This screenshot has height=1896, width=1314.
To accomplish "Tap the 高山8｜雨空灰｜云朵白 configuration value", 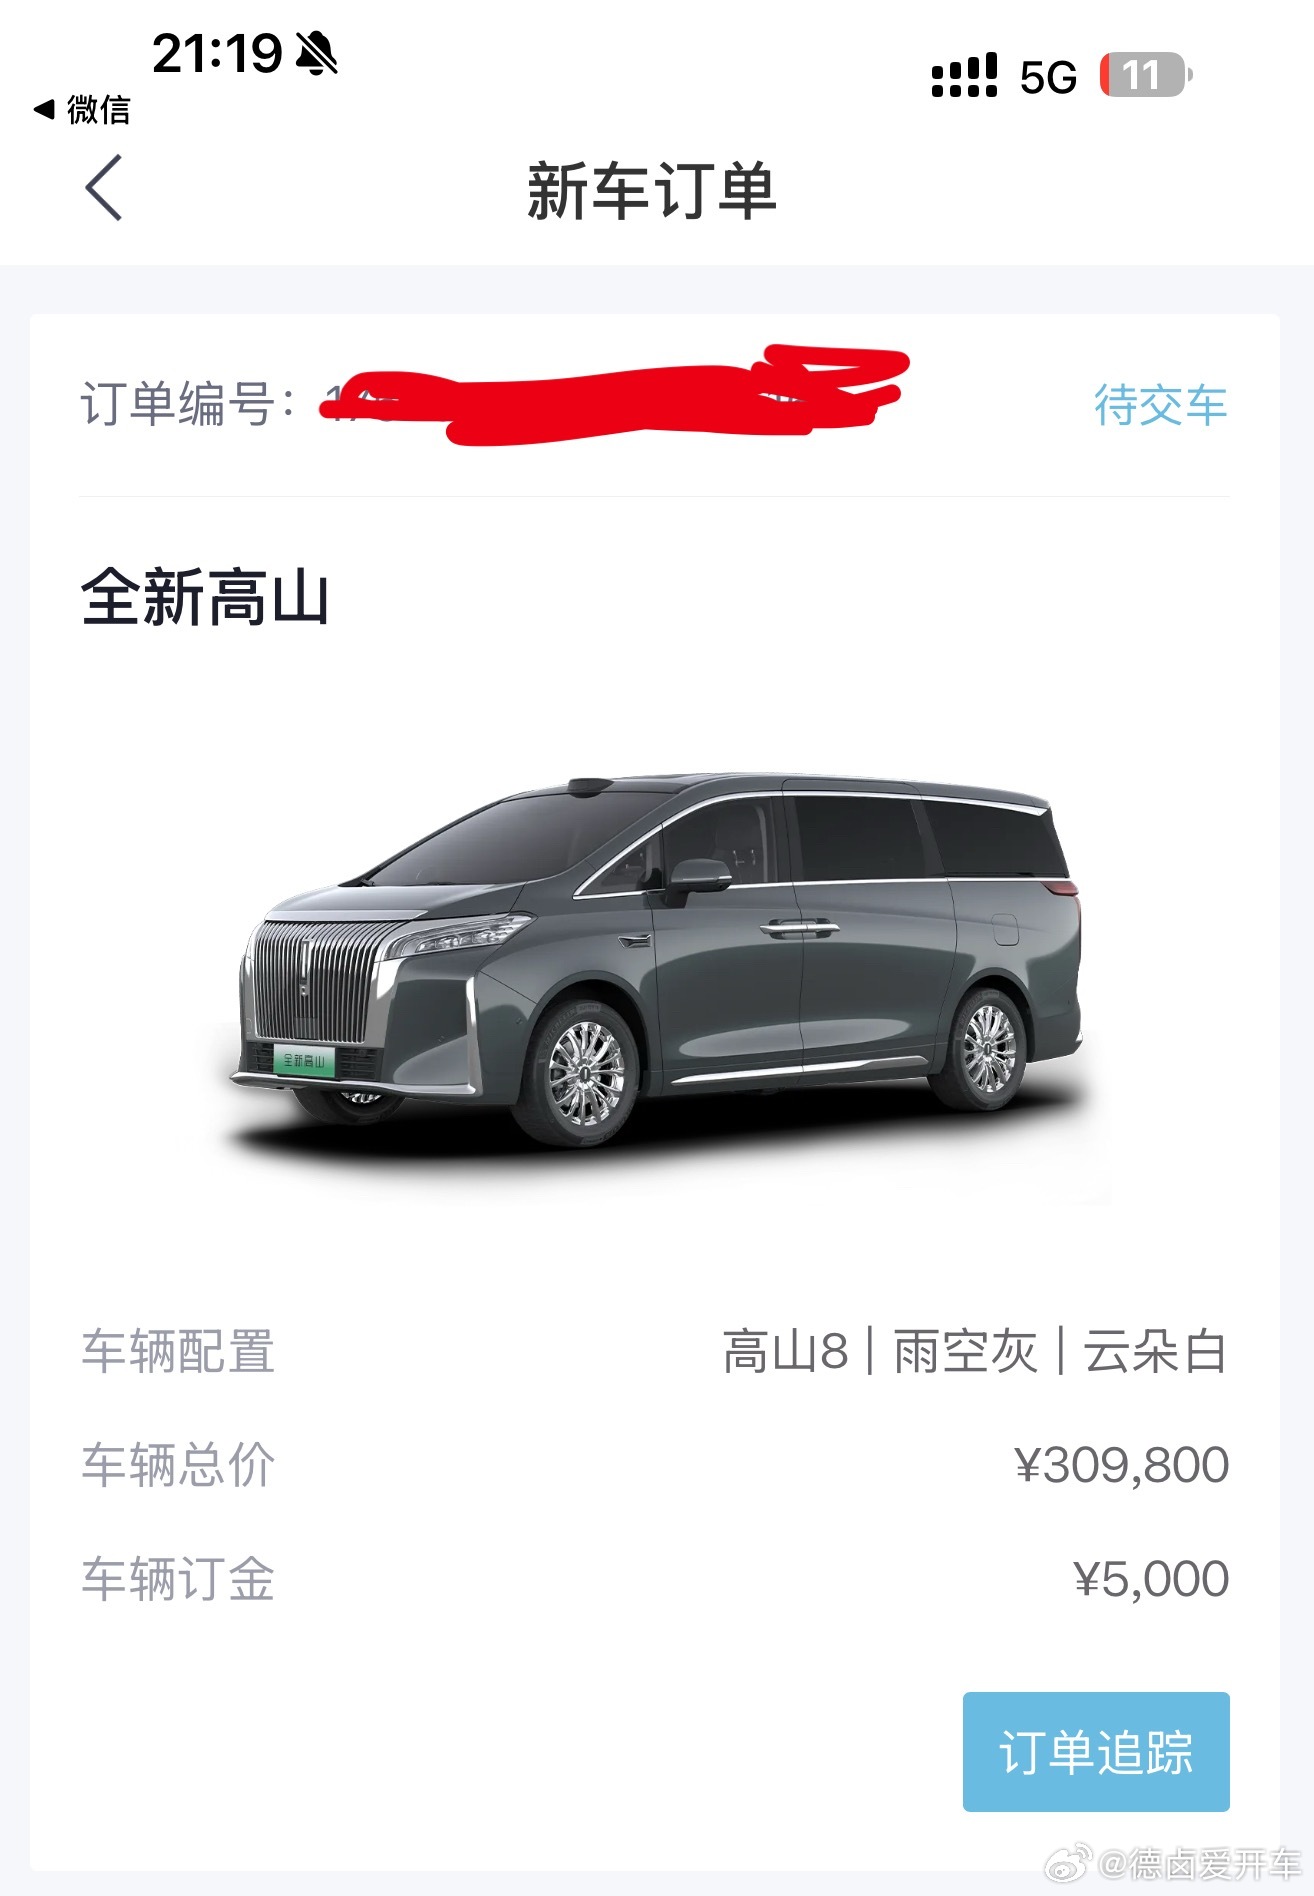I will coord(975,1352).
